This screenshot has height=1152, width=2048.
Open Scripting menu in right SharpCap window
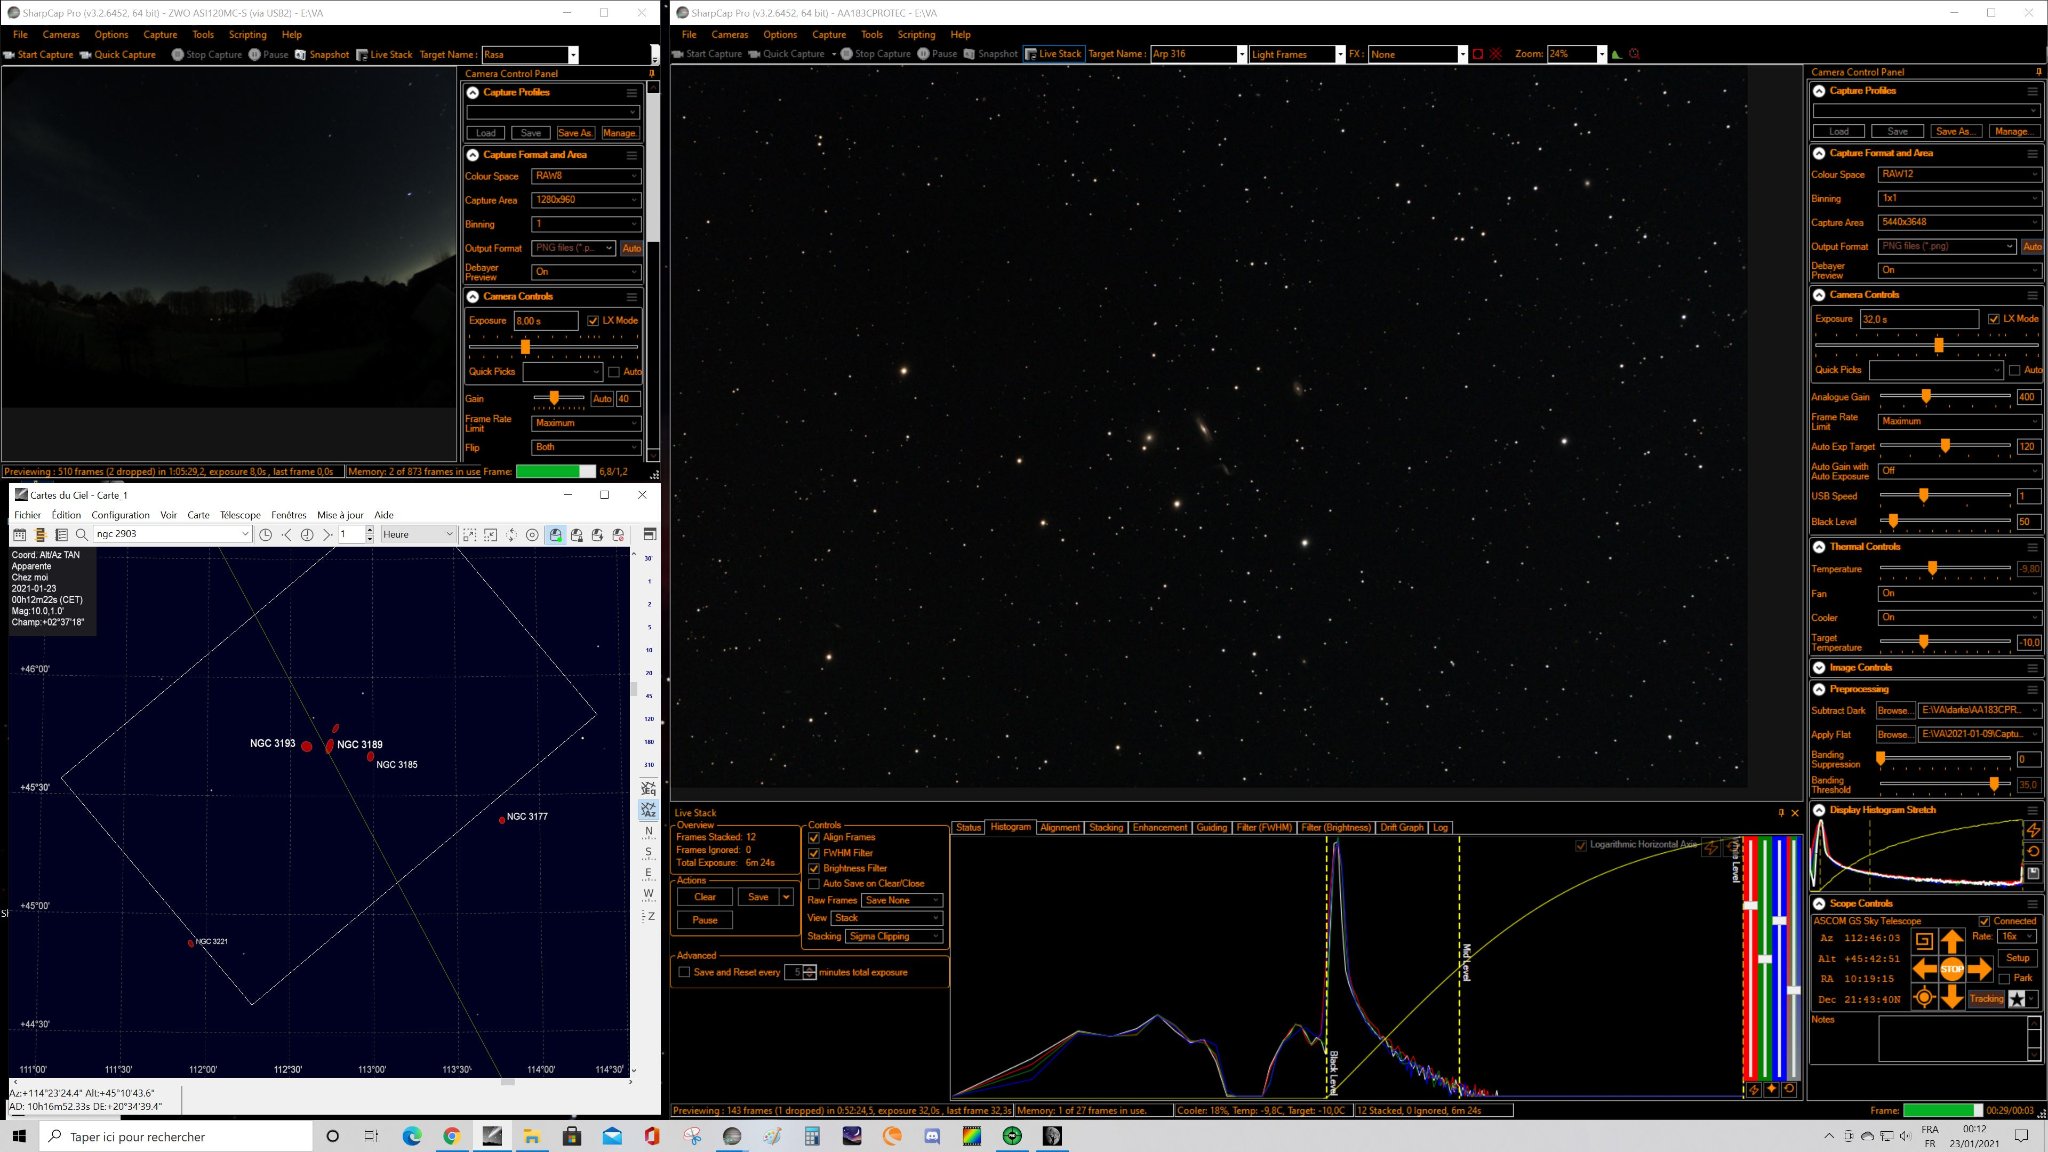[x=916, y=35]
